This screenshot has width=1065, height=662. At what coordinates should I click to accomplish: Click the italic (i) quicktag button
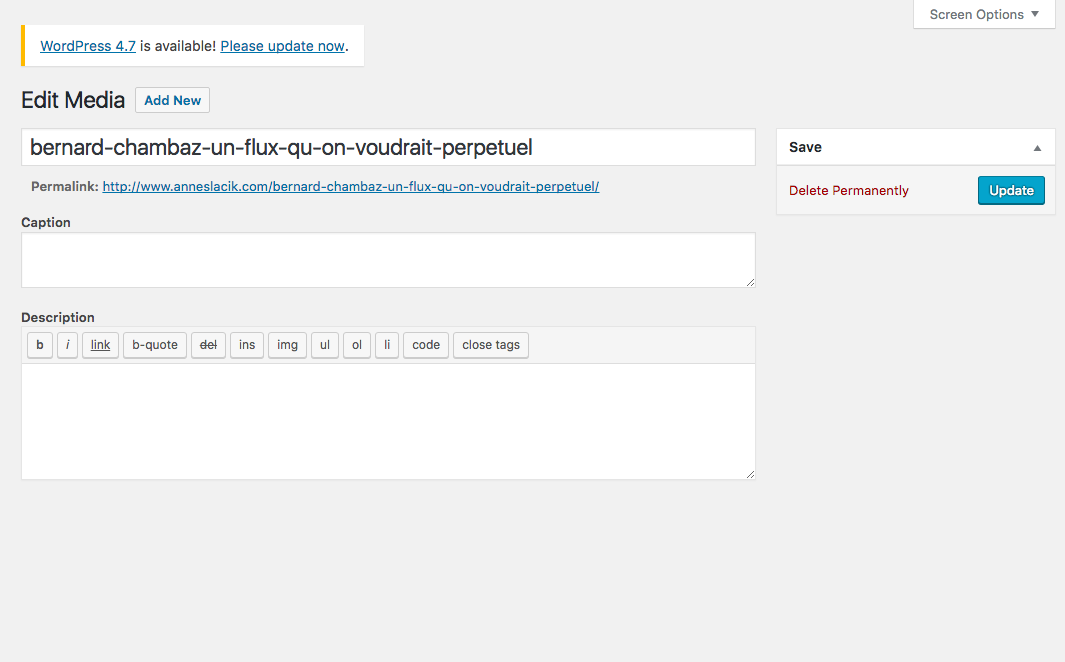point(67,345)
